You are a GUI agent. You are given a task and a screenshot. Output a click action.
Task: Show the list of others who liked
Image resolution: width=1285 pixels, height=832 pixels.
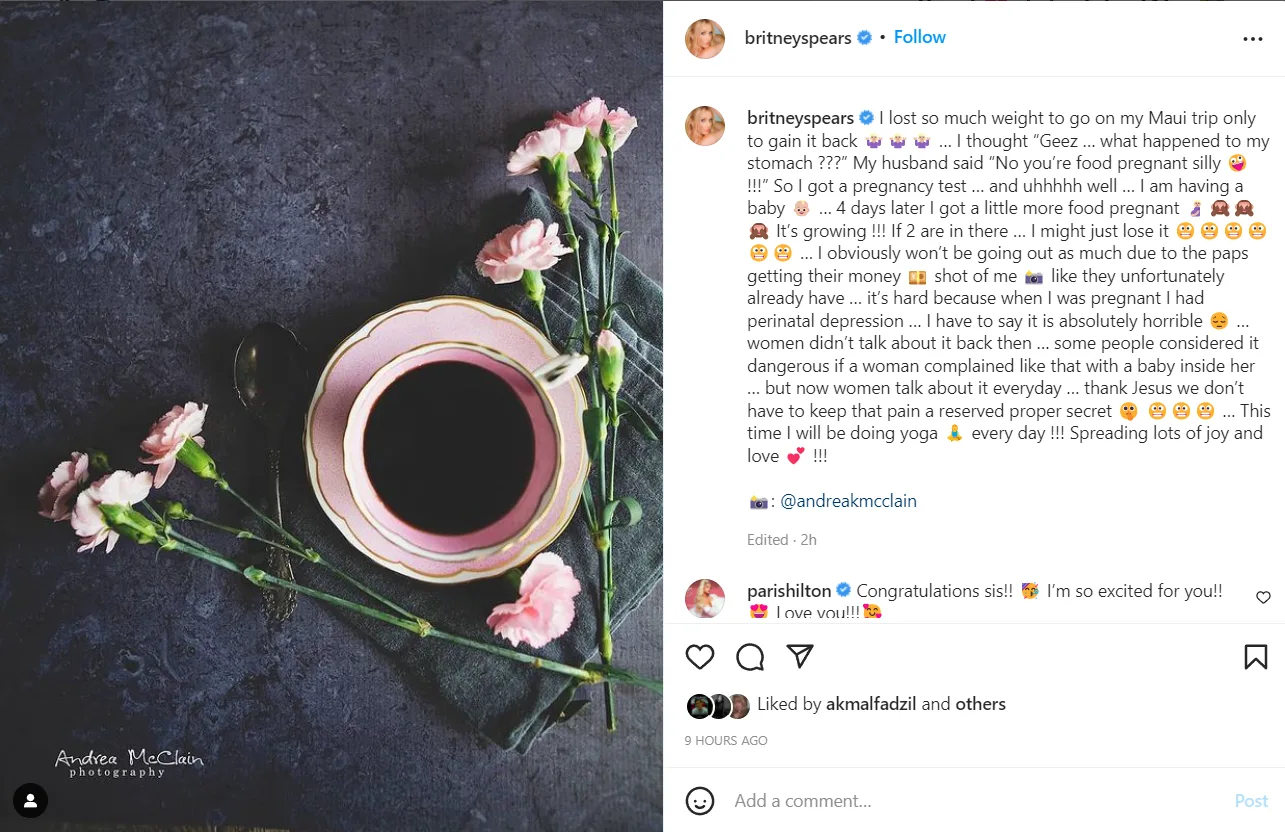980,704
